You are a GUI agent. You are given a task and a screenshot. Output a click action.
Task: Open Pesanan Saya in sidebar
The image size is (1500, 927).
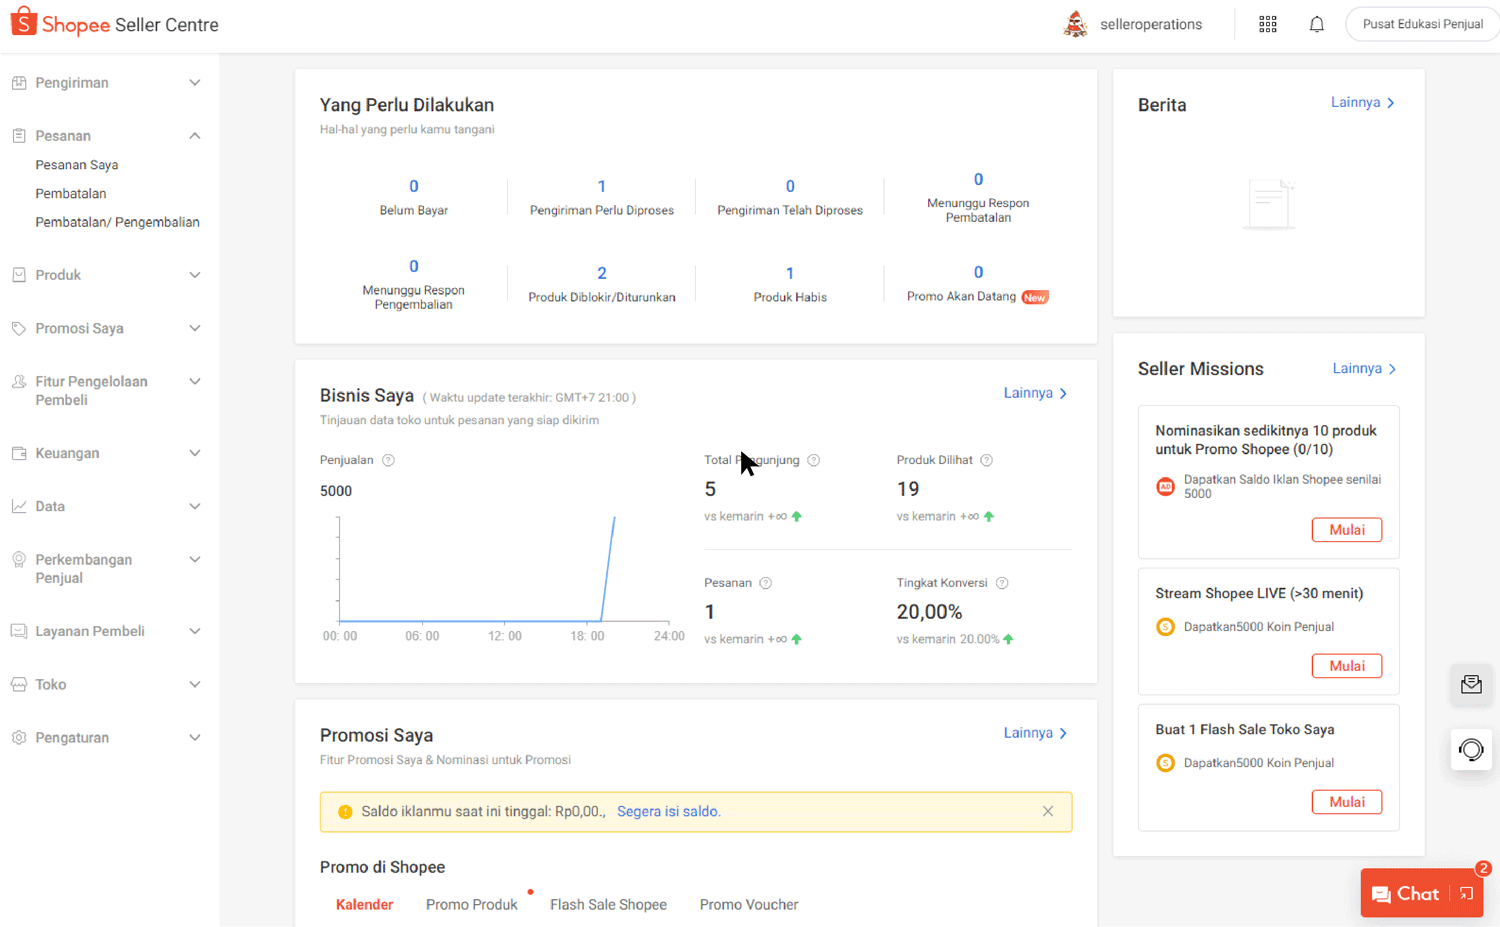pos(77,165)
